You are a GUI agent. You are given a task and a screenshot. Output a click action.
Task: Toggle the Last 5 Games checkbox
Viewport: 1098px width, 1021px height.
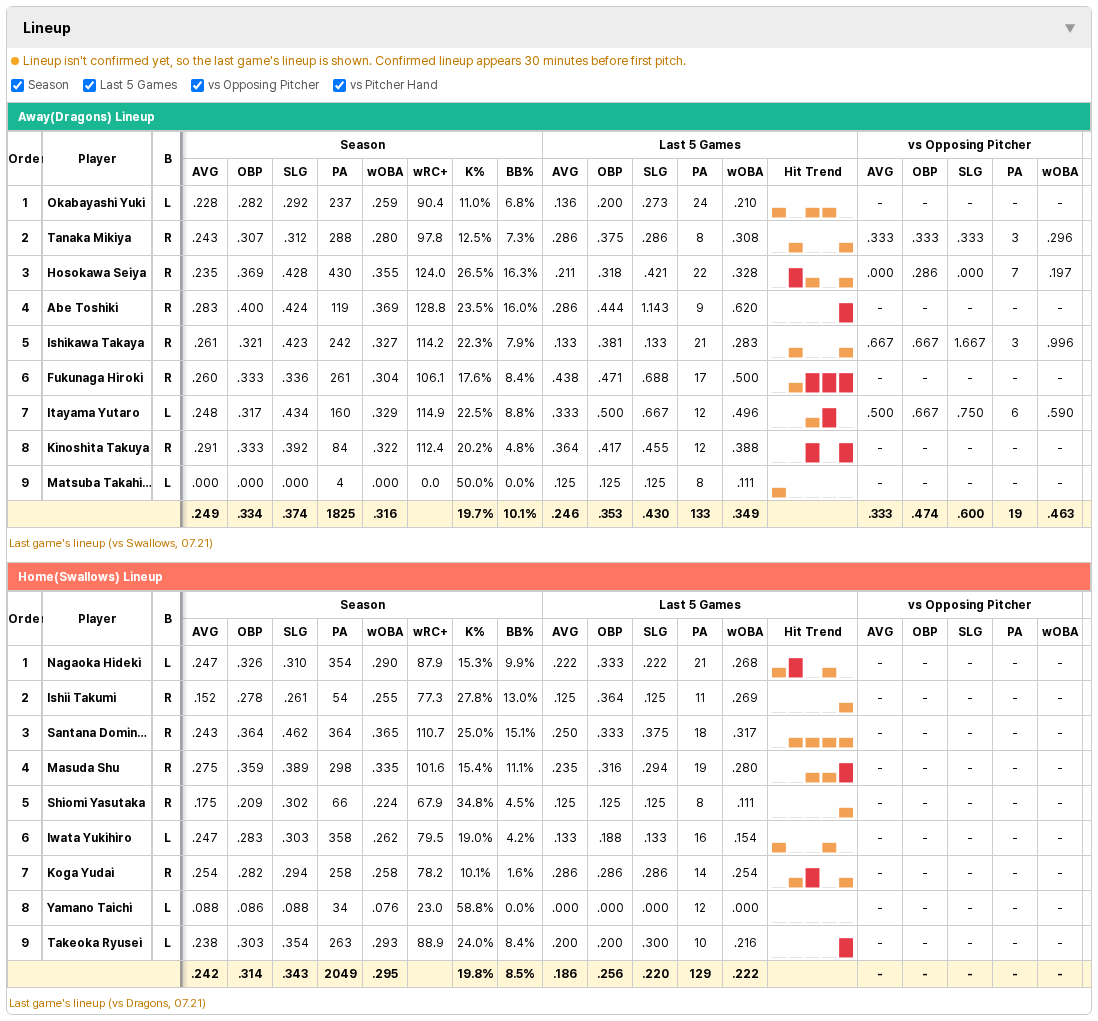click(90, 85)
